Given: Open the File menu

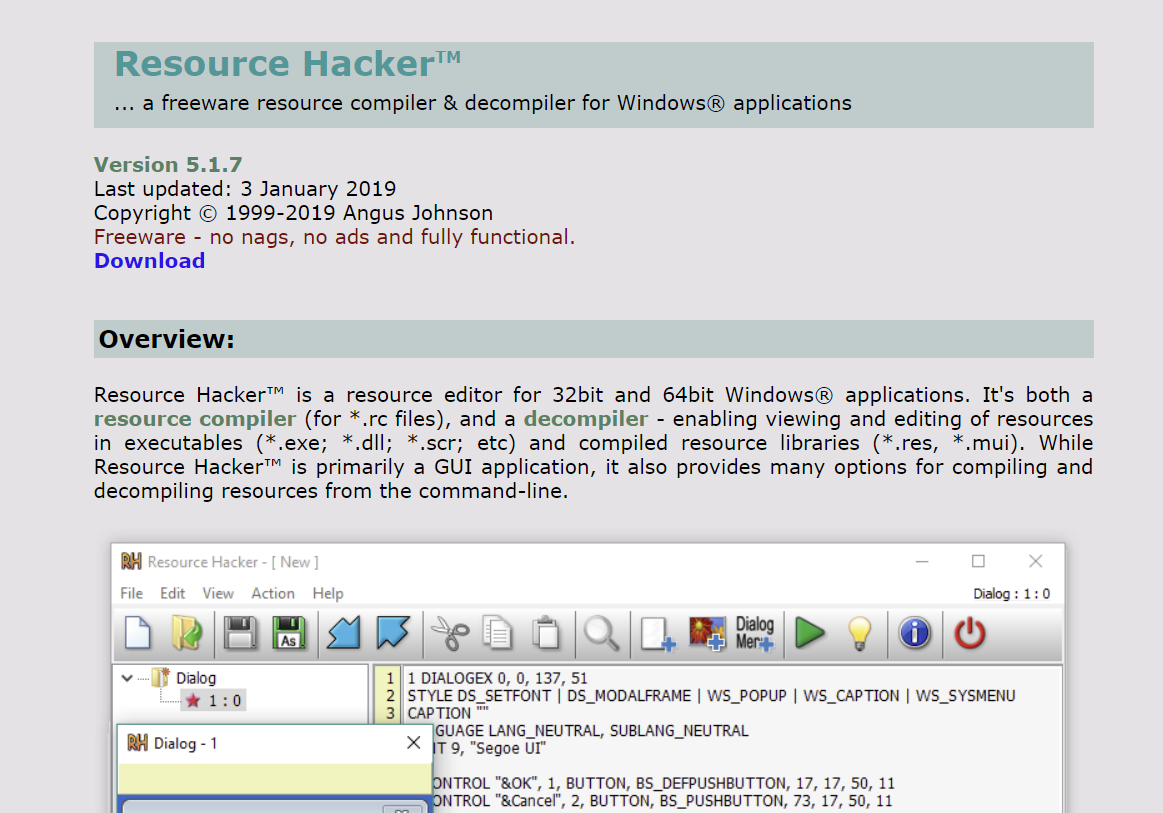Looking at the screenshot, I should point(131,593).
